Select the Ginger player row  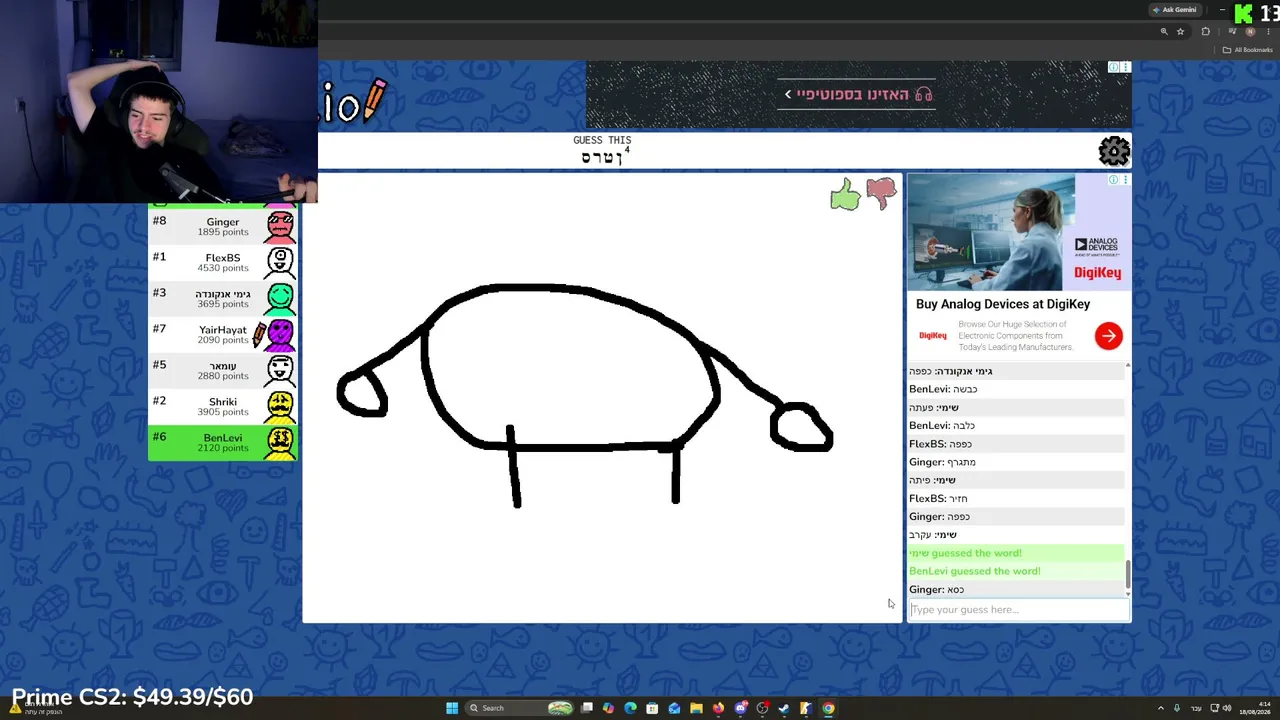coord(222,226)
